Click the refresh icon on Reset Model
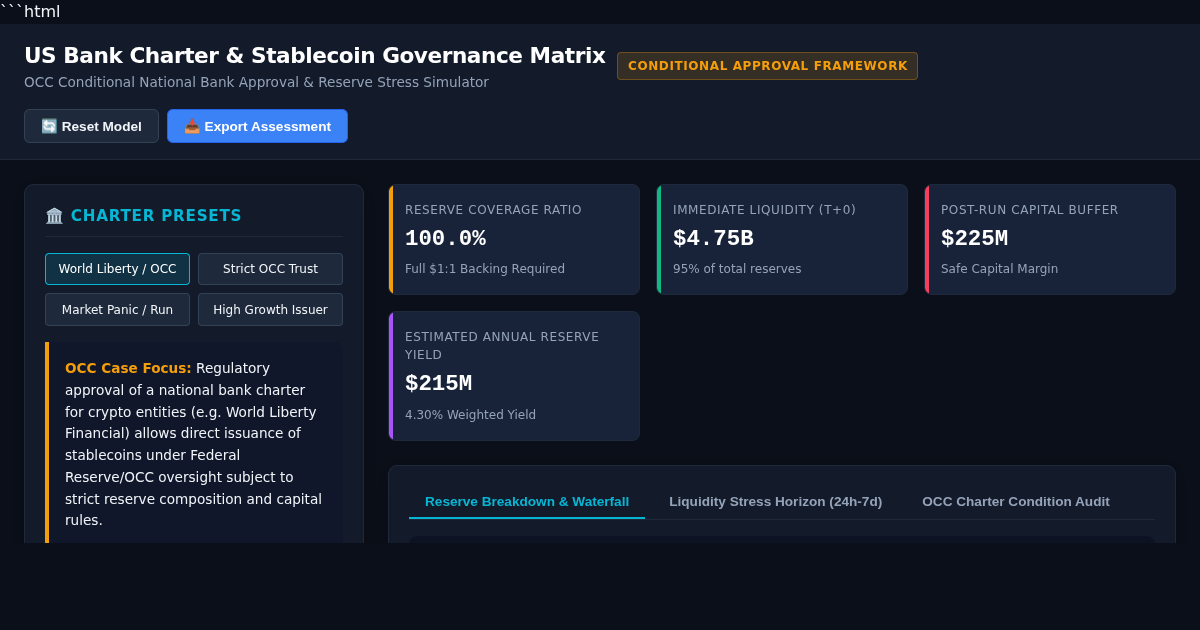 [x=49, y=126]
